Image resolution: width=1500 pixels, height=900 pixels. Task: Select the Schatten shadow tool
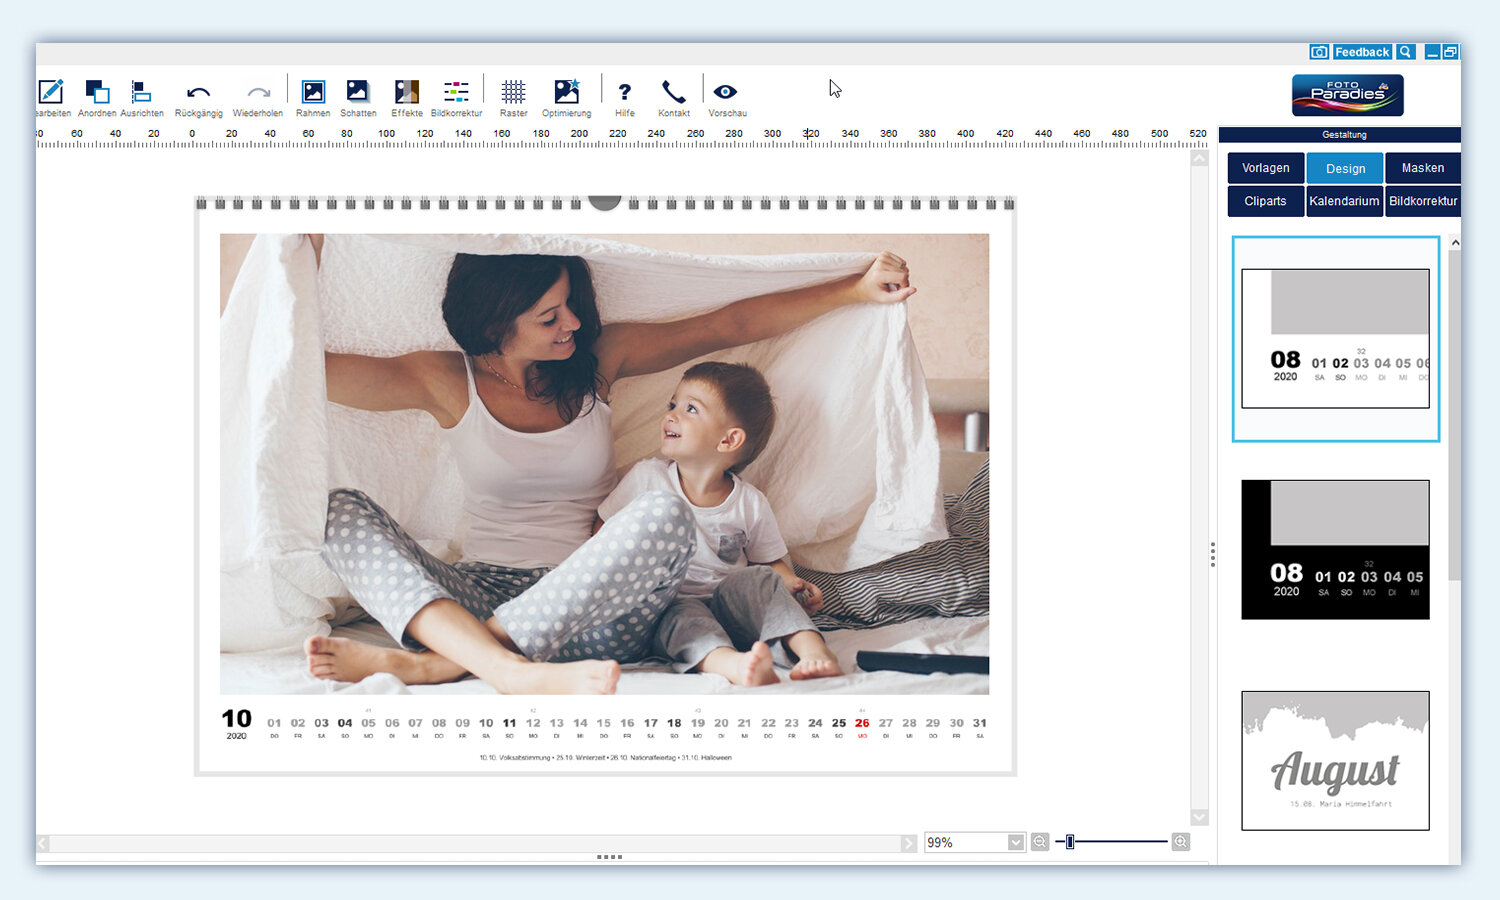(357, 94)
